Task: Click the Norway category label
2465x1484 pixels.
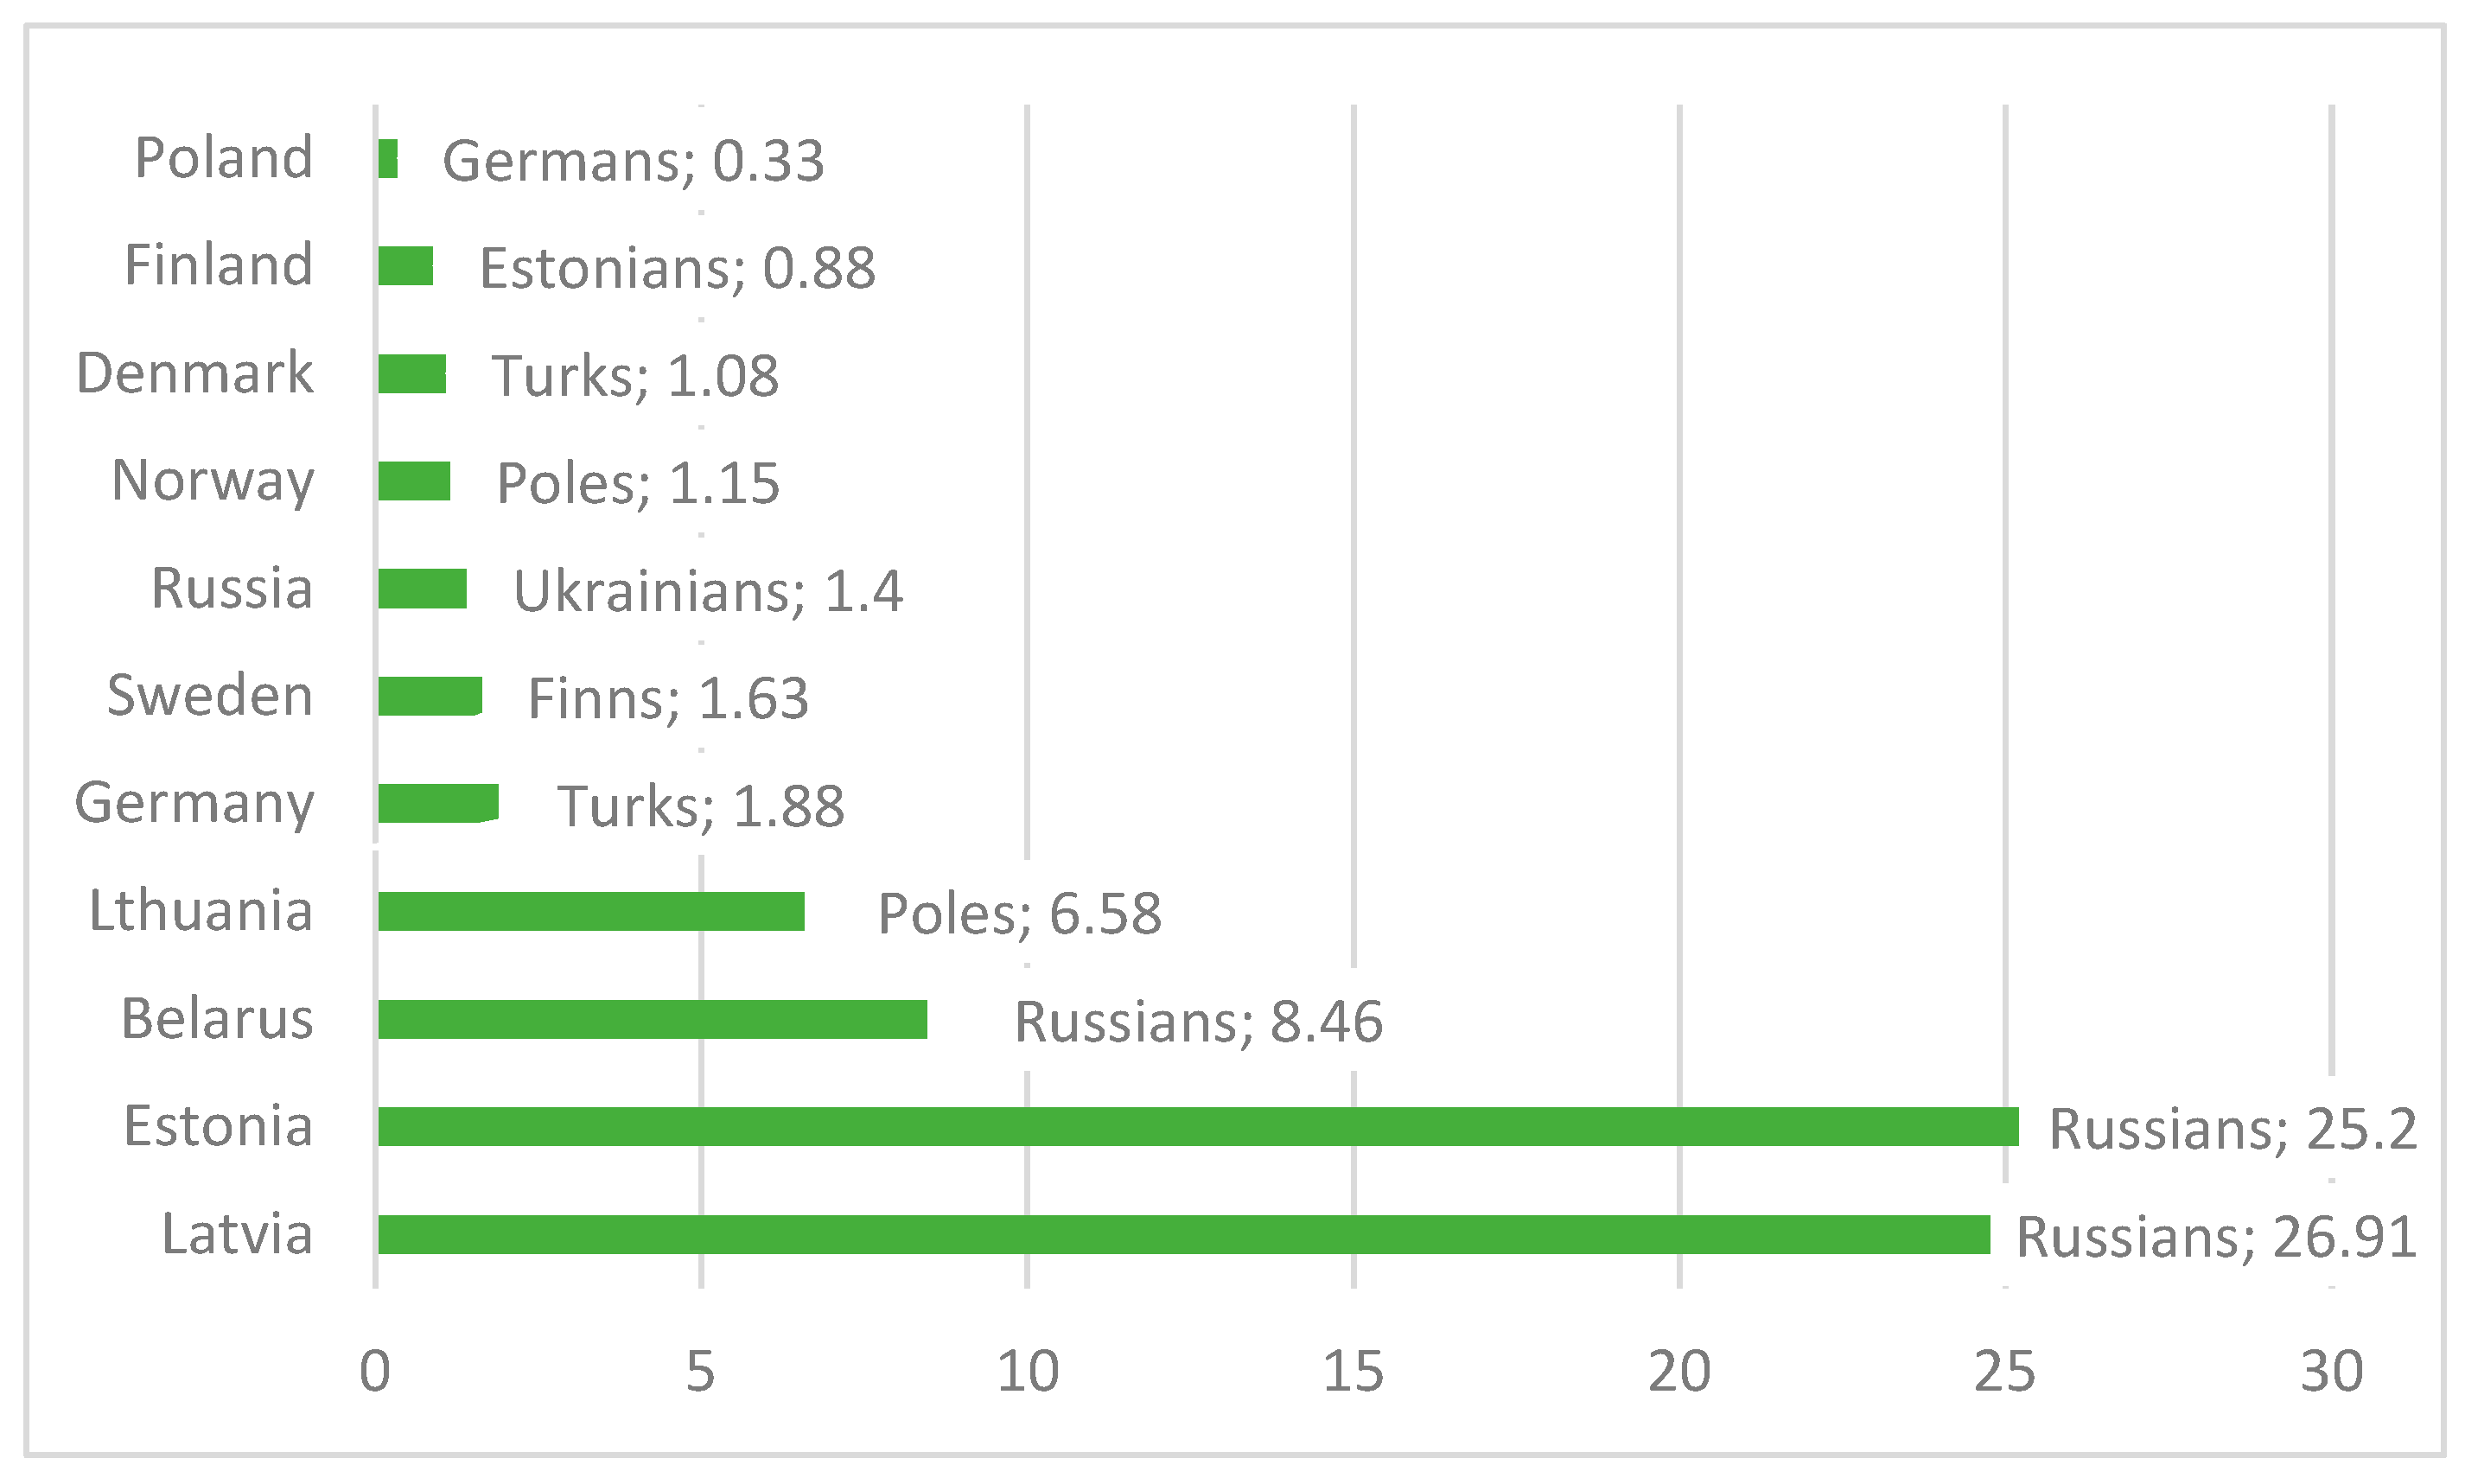Action: pos(213,481)
